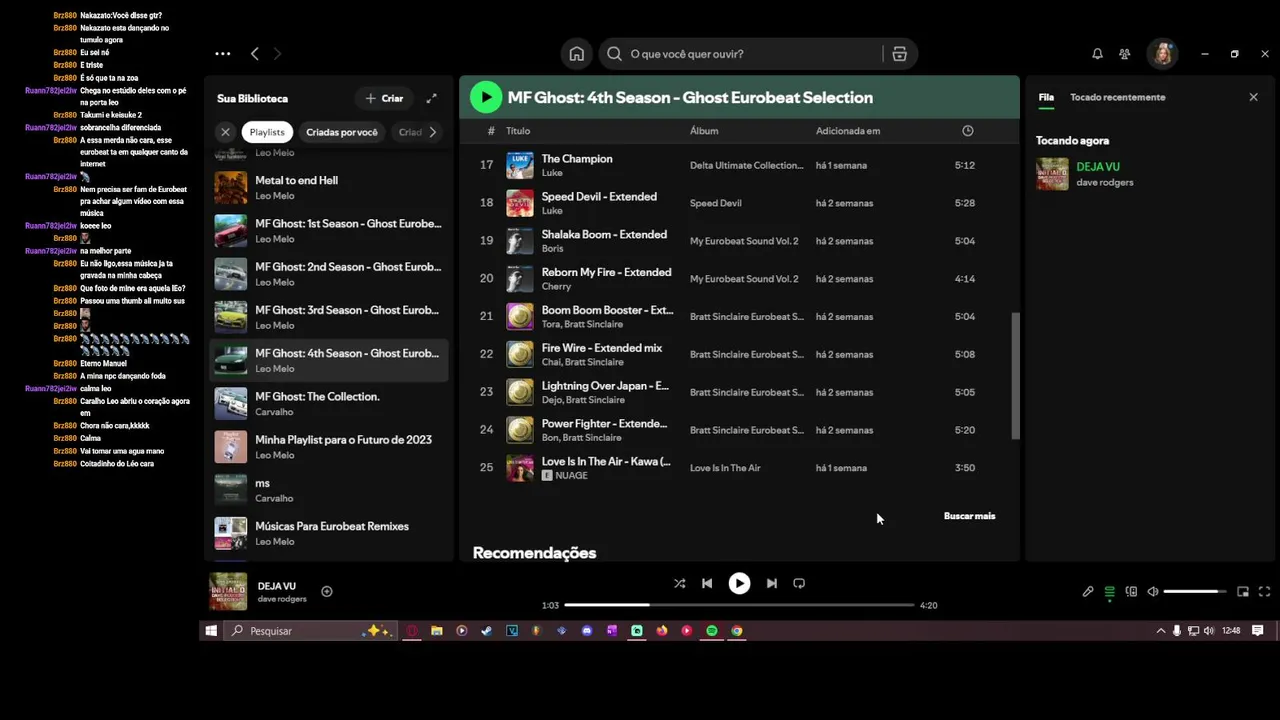The height and width of the screenshot is (720, 1280).
Task: Click the tracklist vertical scrollbar
Action: [x=1015, y=375]
